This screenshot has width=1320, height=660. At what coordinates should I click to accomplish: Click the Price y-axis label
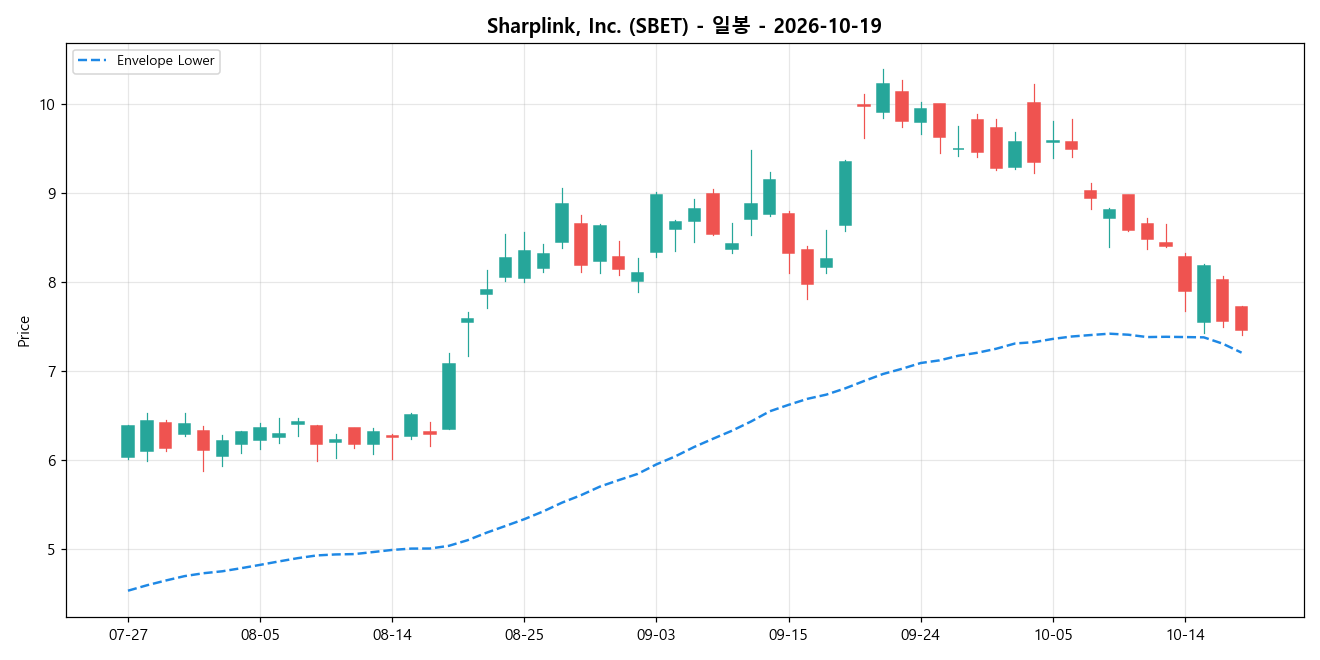(x=23, y=331)
